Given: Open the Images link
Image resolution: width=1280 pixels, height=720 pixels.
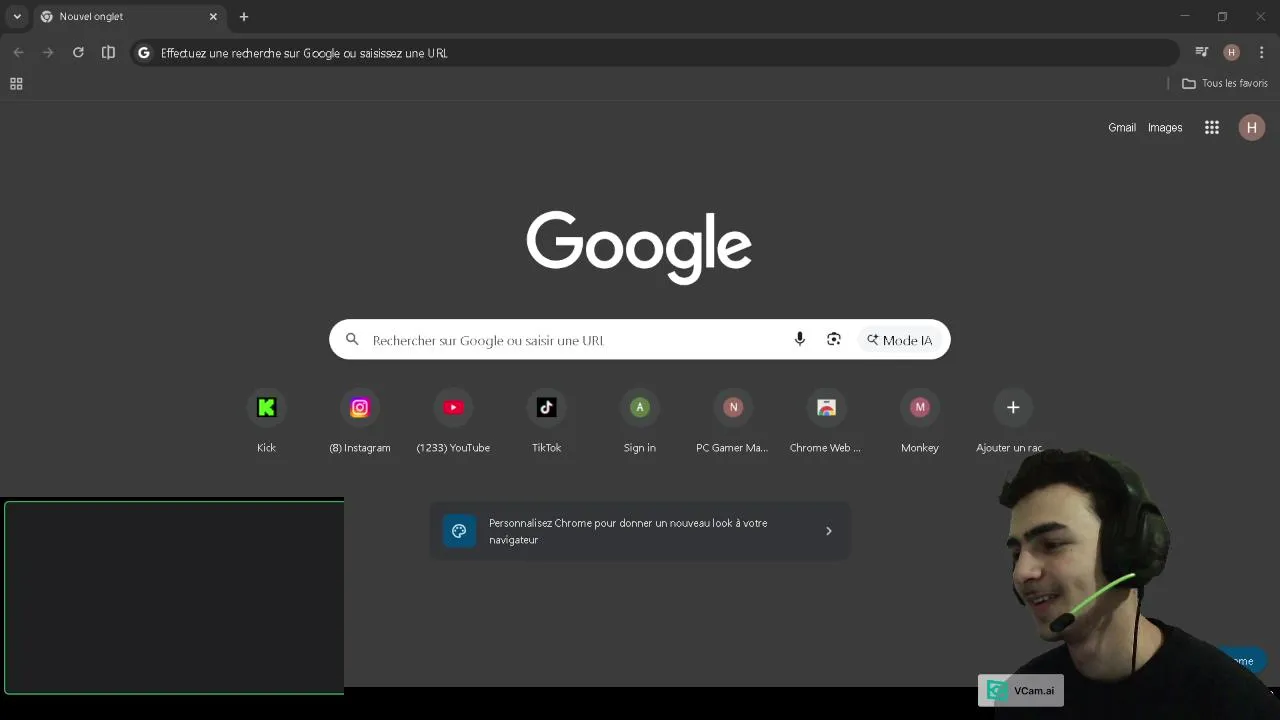Looking at the screenshot, I should [1165, 127].
